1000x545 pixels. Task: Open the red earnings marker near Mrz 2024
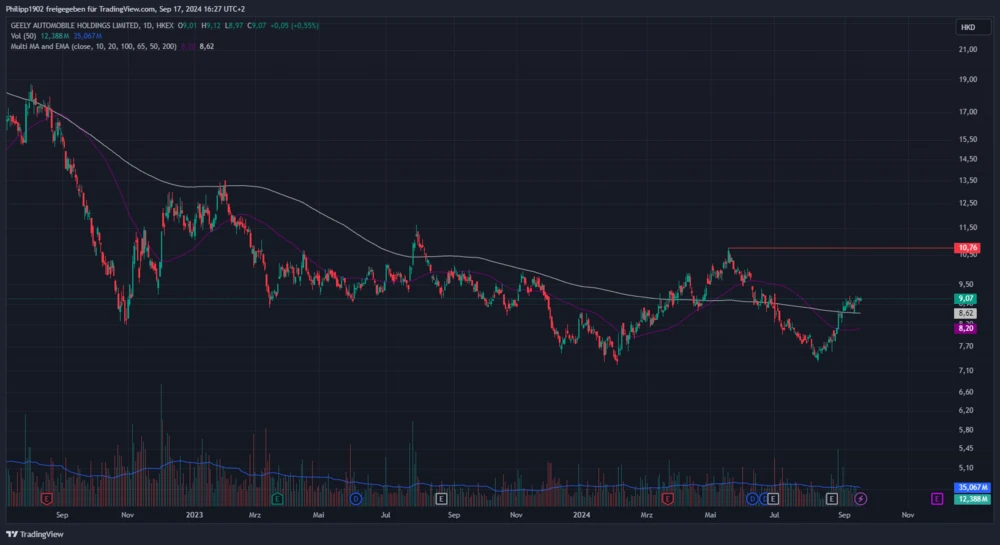pyautogui.click(x=667, y=498)
